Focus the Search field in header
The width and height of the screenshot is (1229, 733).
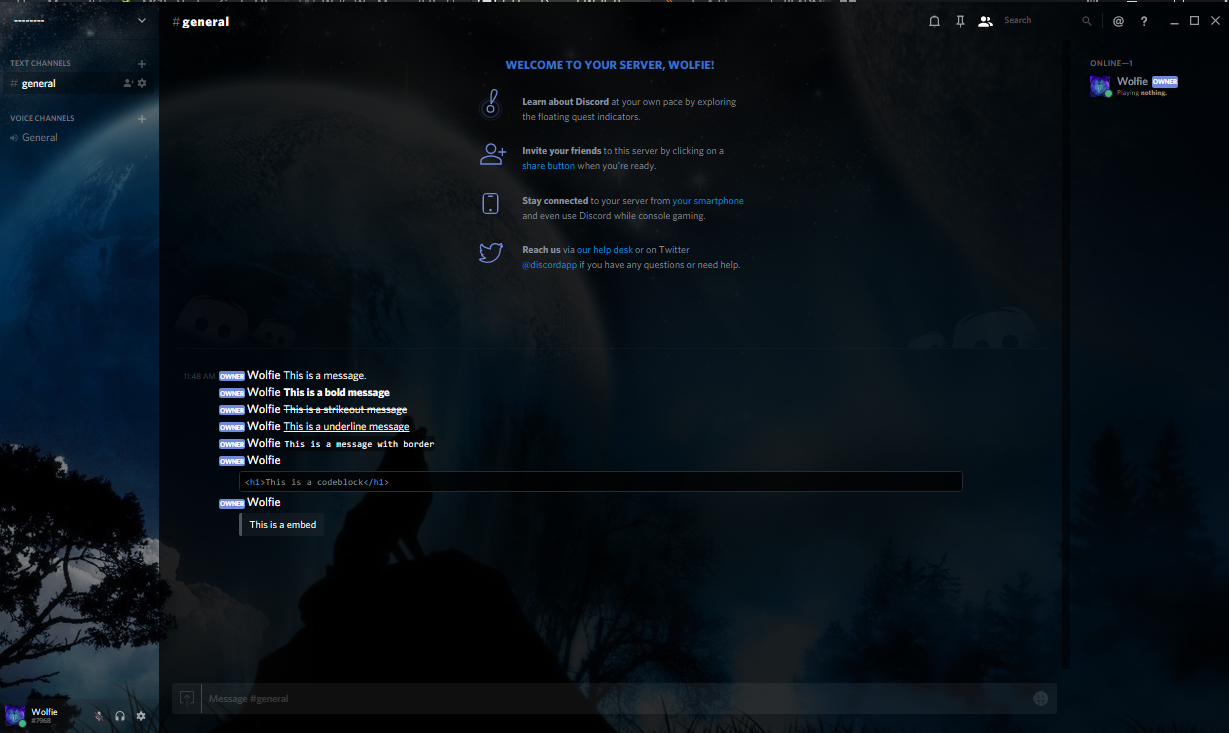tap(1040, 20)
